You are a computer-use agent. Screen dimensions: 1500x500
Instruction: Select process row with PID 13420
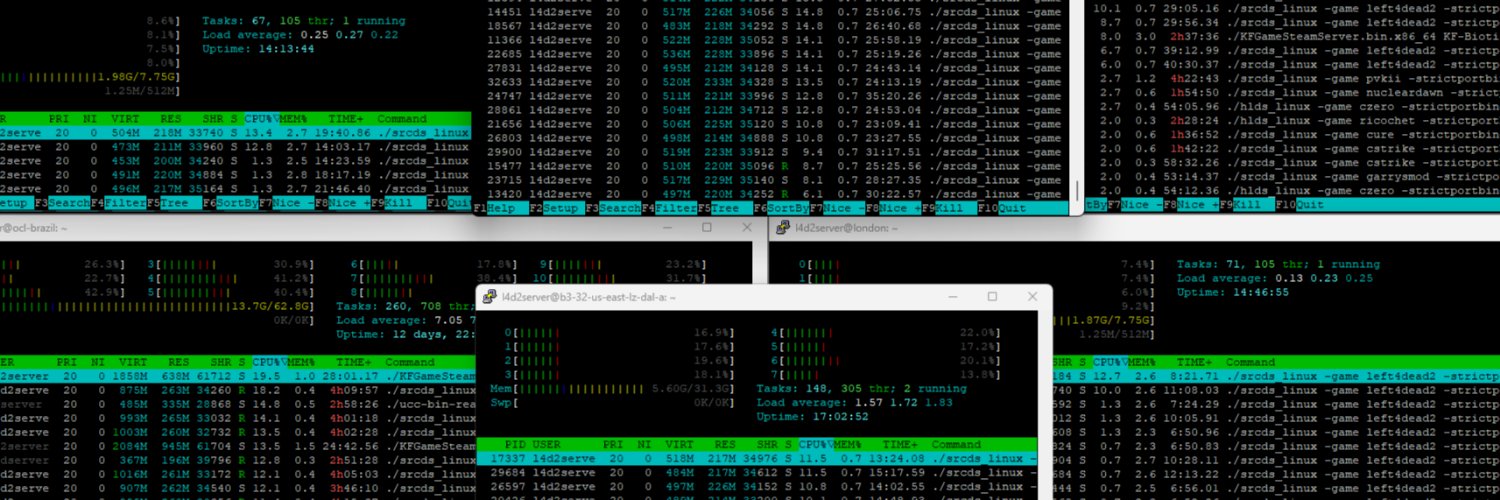click(774, 194)
